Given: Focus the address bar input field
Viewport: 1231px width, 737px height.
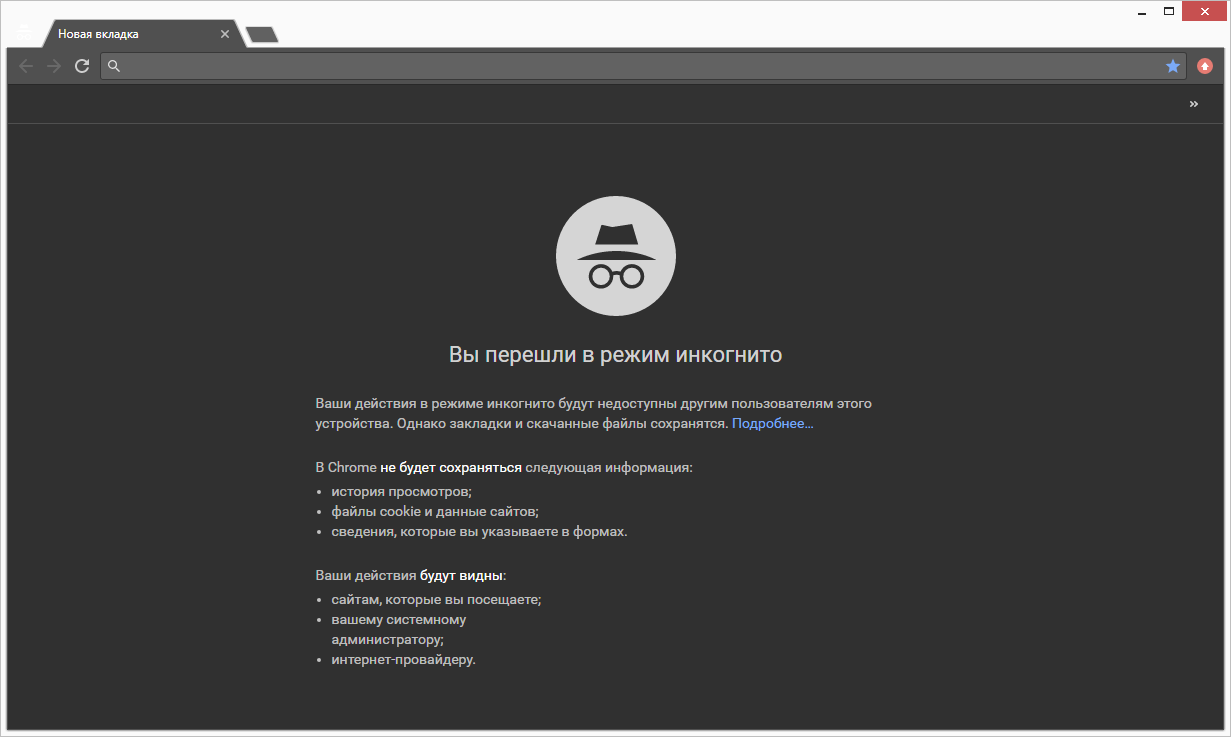Looking at the screenshot, I should [642, 66].
